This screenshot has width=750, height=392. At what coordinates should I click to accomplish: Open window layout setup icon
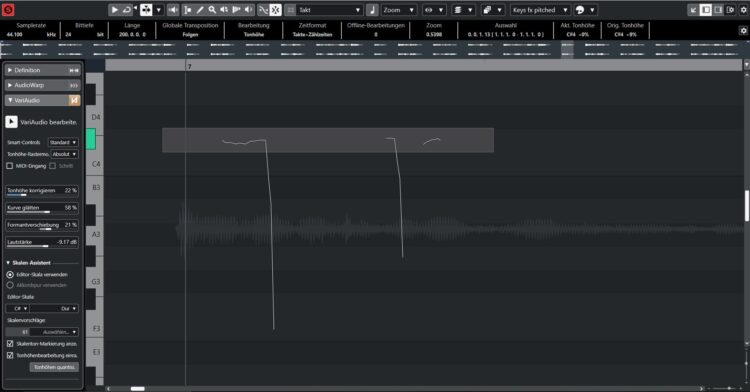tap(730, 10)
